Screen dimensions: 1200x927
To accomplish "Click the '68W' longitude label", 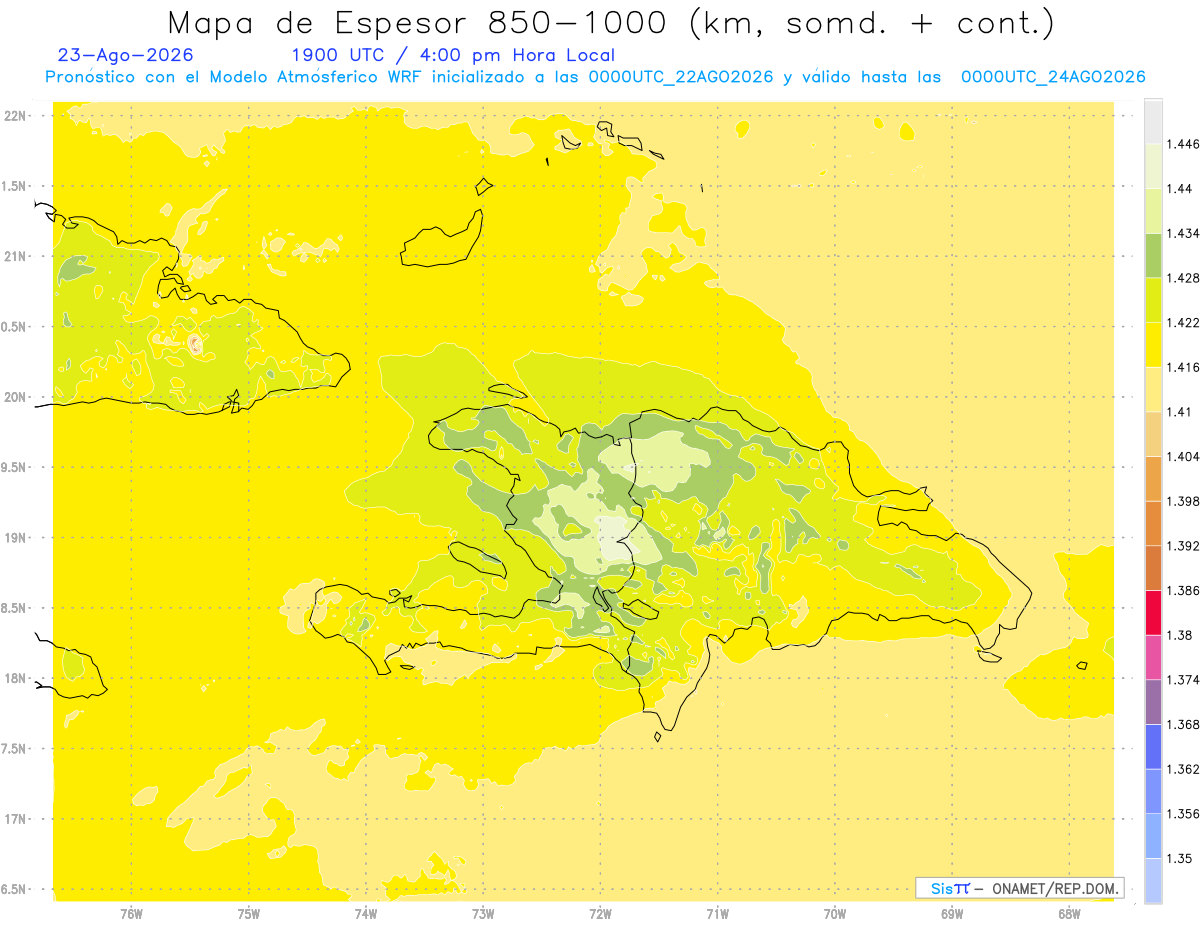I will click(1069, 914).
